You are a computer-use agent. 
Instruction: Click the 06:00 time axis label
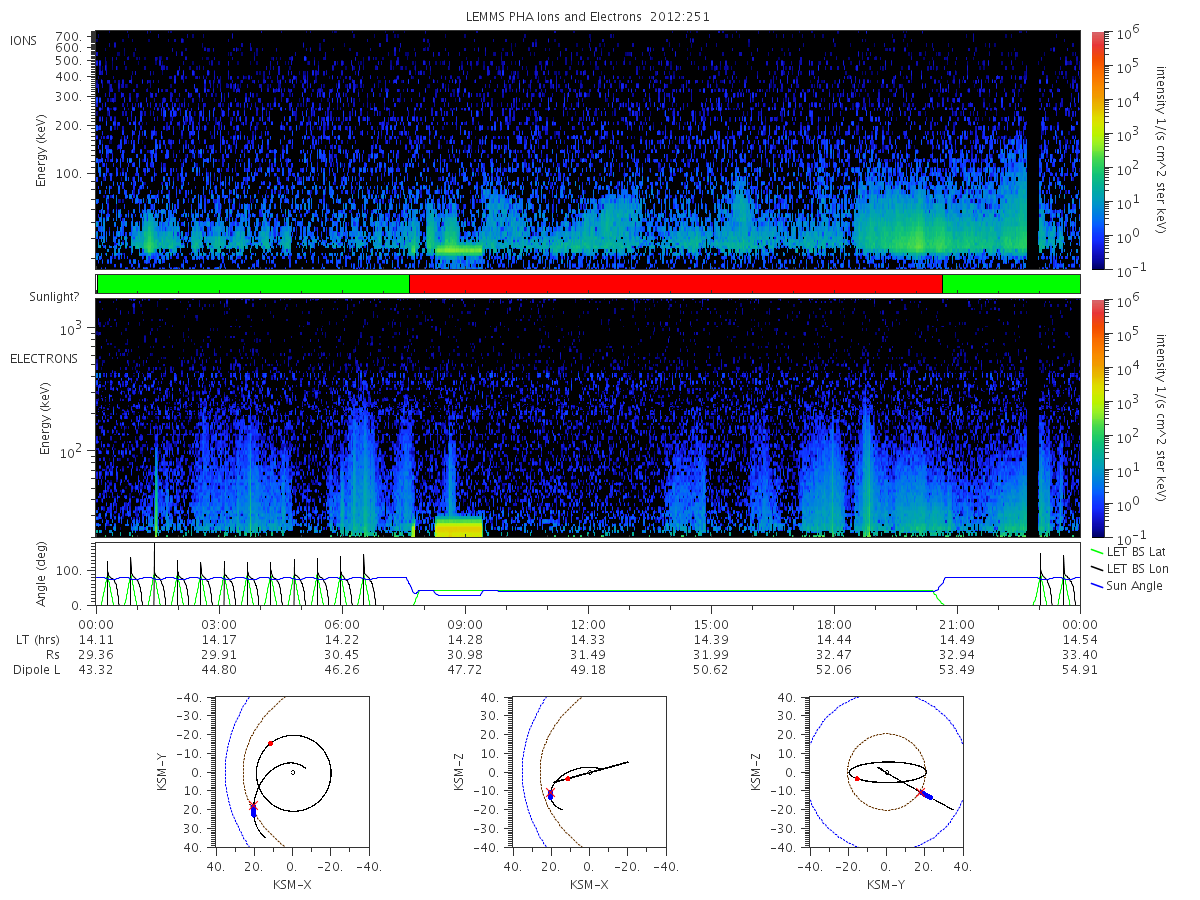point(342,622)
